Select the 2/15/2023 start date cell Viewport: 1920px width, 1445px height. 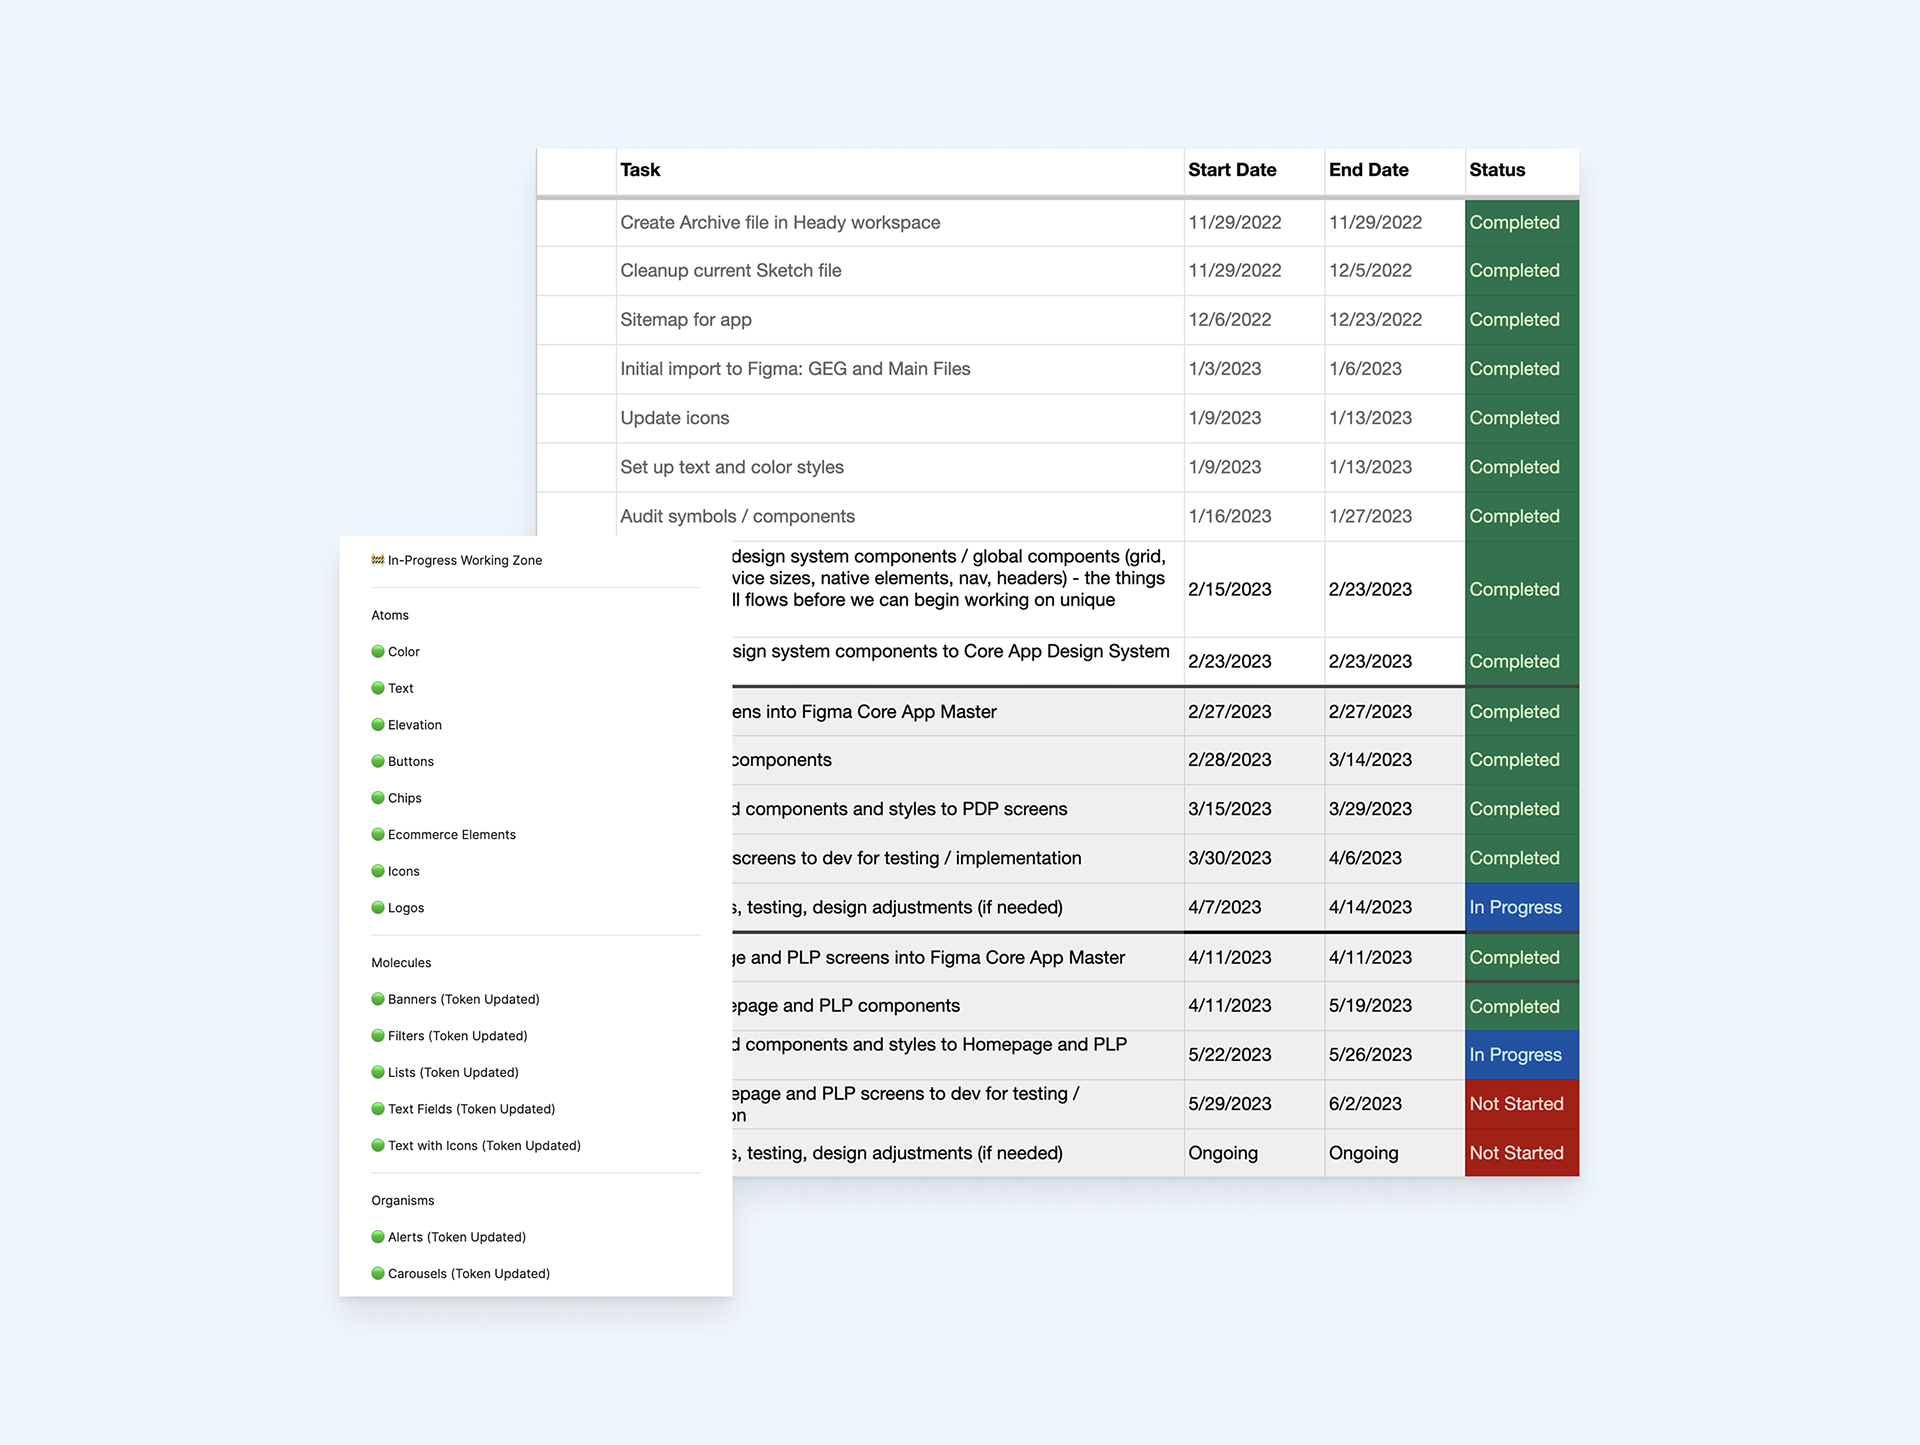(1255, 589)
